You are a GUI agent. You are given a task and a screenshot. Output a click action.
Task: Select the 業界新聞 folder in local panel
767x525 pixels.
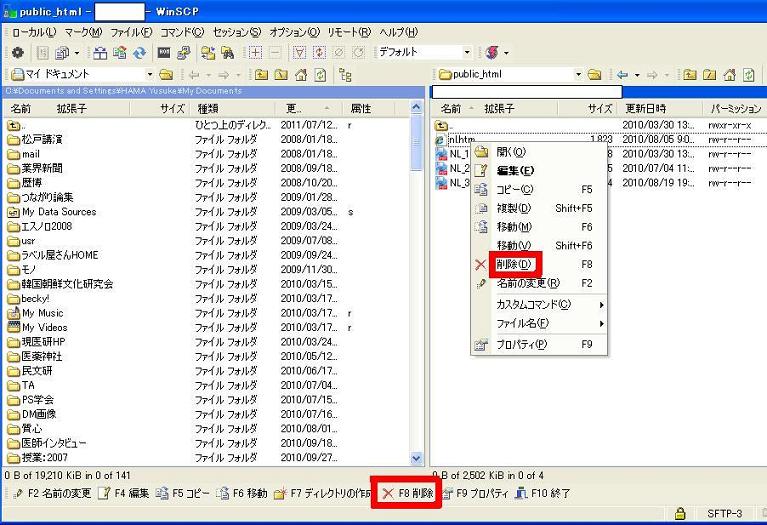click(x=42, y=168)
